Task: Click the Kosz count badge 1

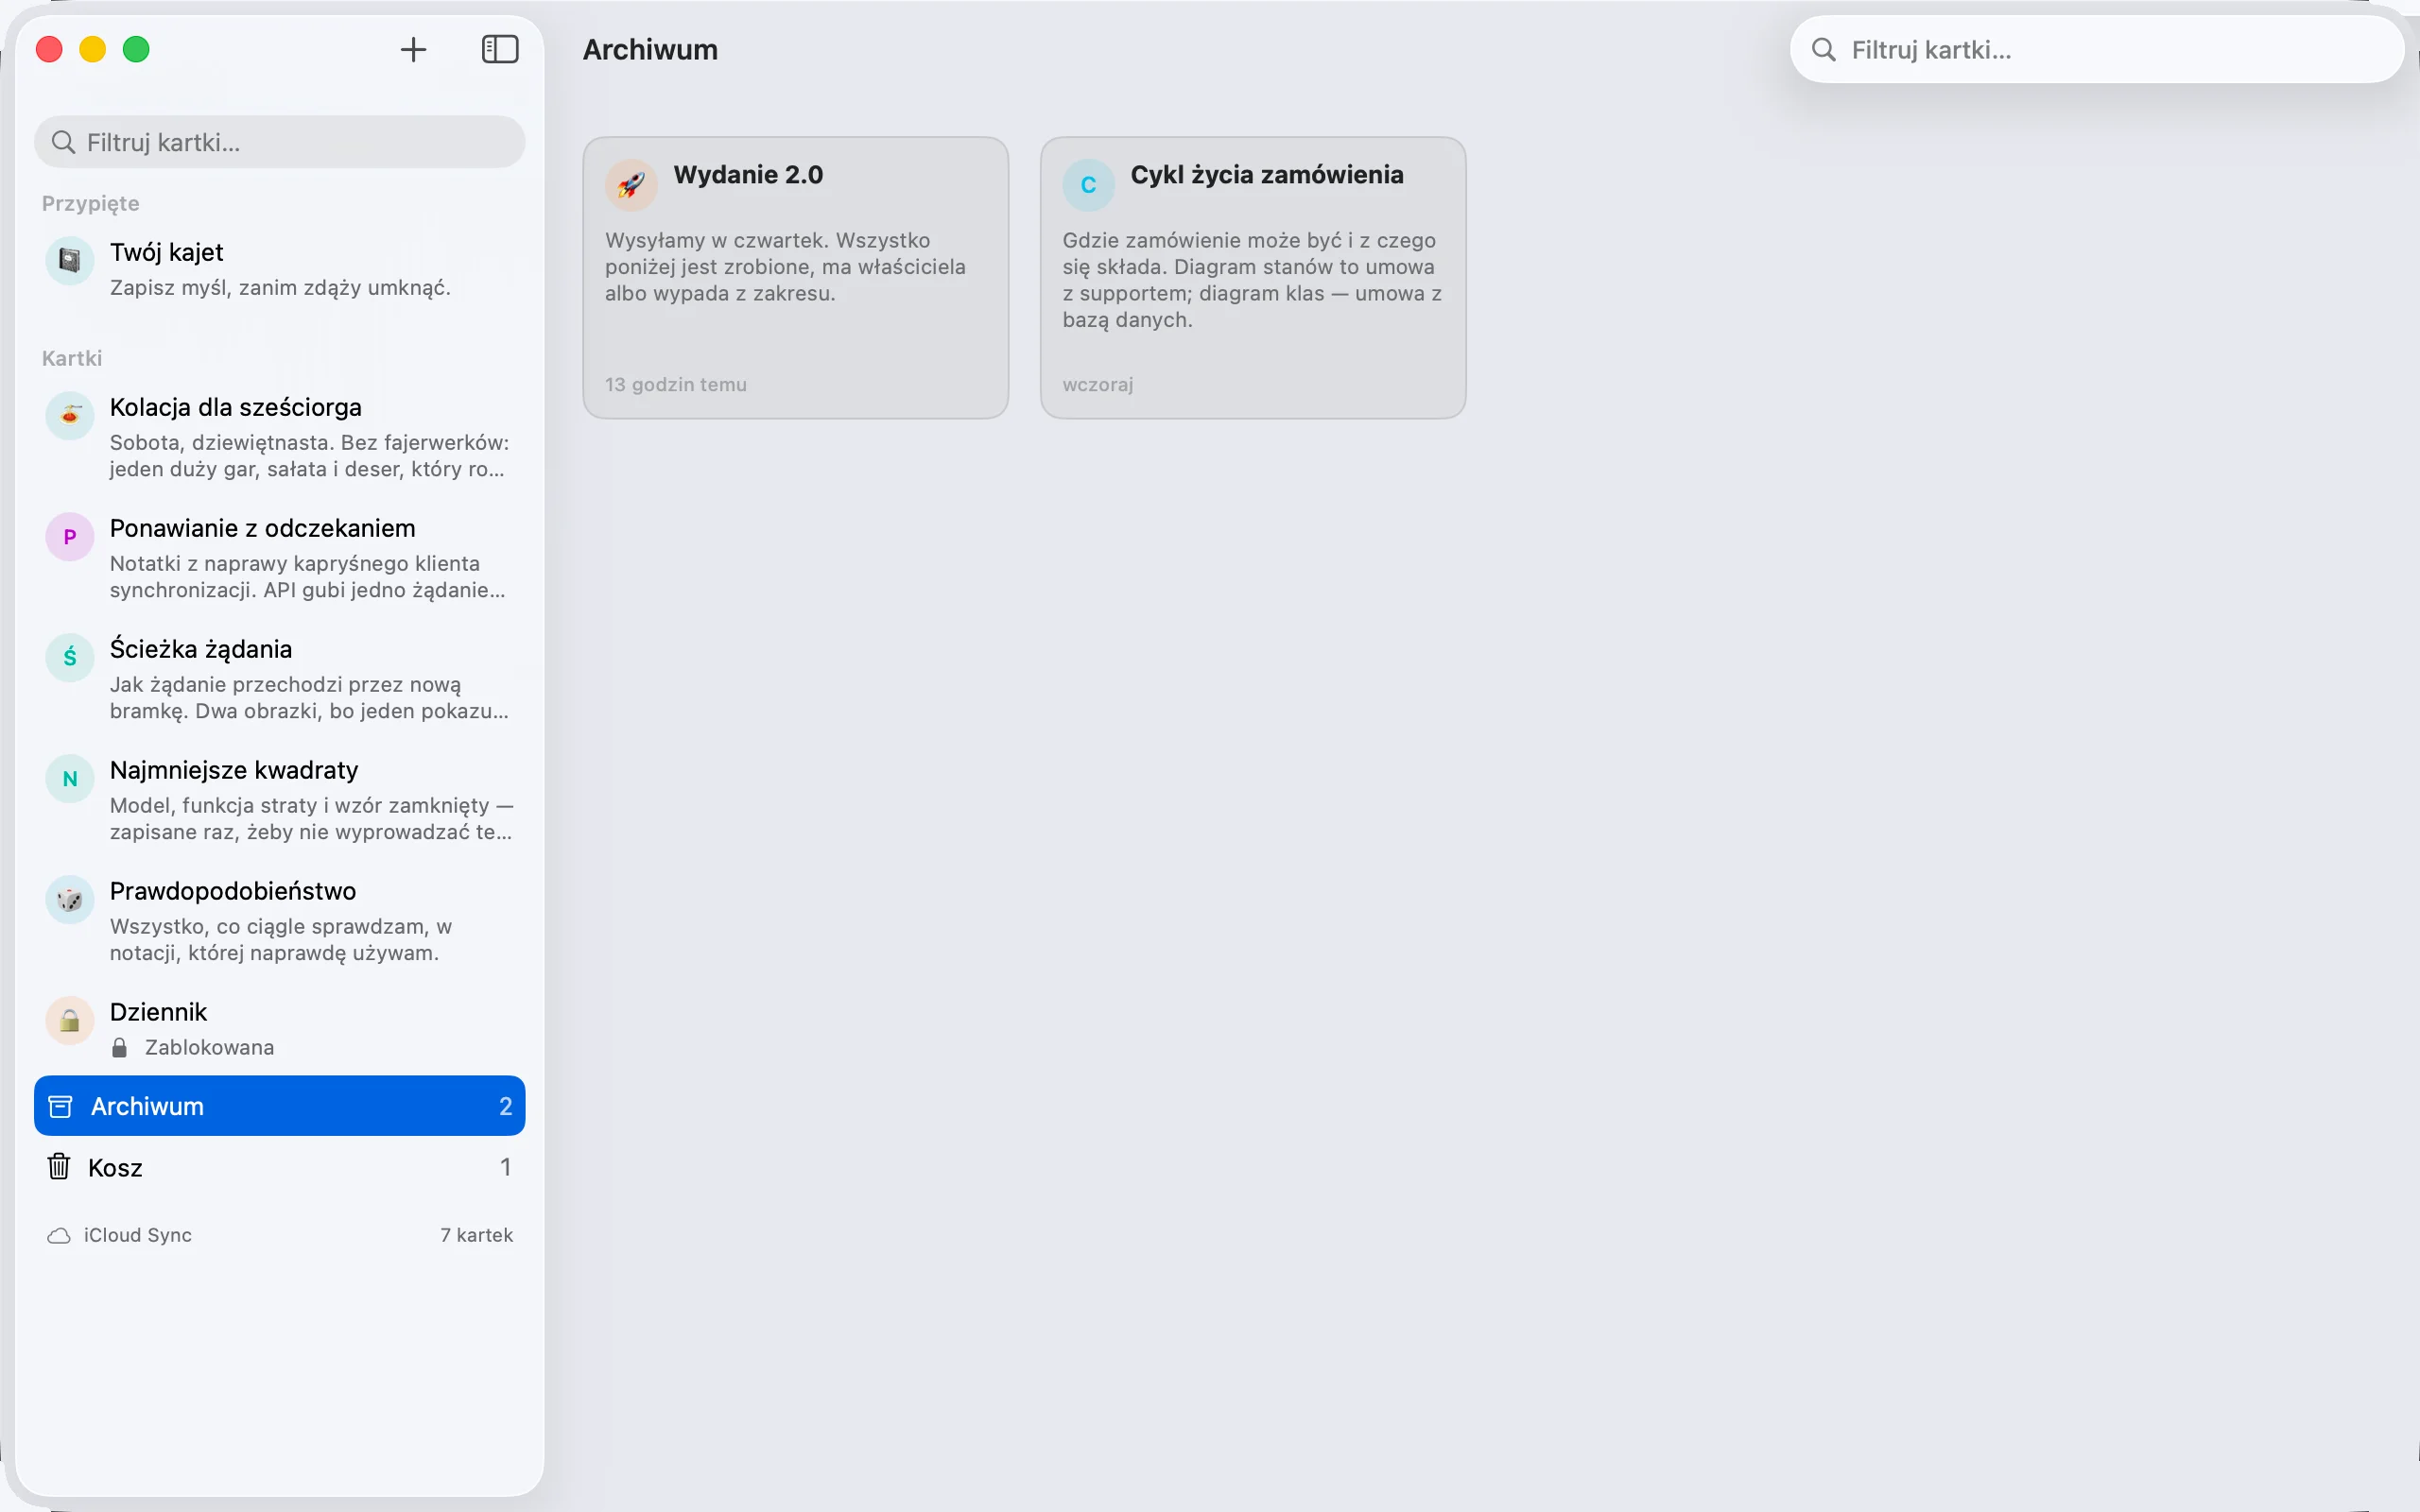Action: [505, 1167]
